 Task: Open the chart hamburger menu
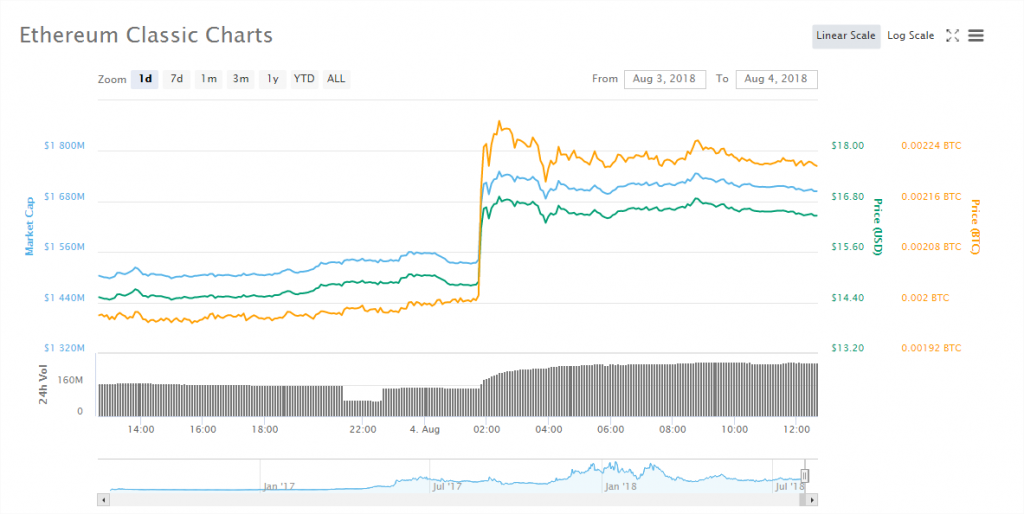click(x=976, y=36)
